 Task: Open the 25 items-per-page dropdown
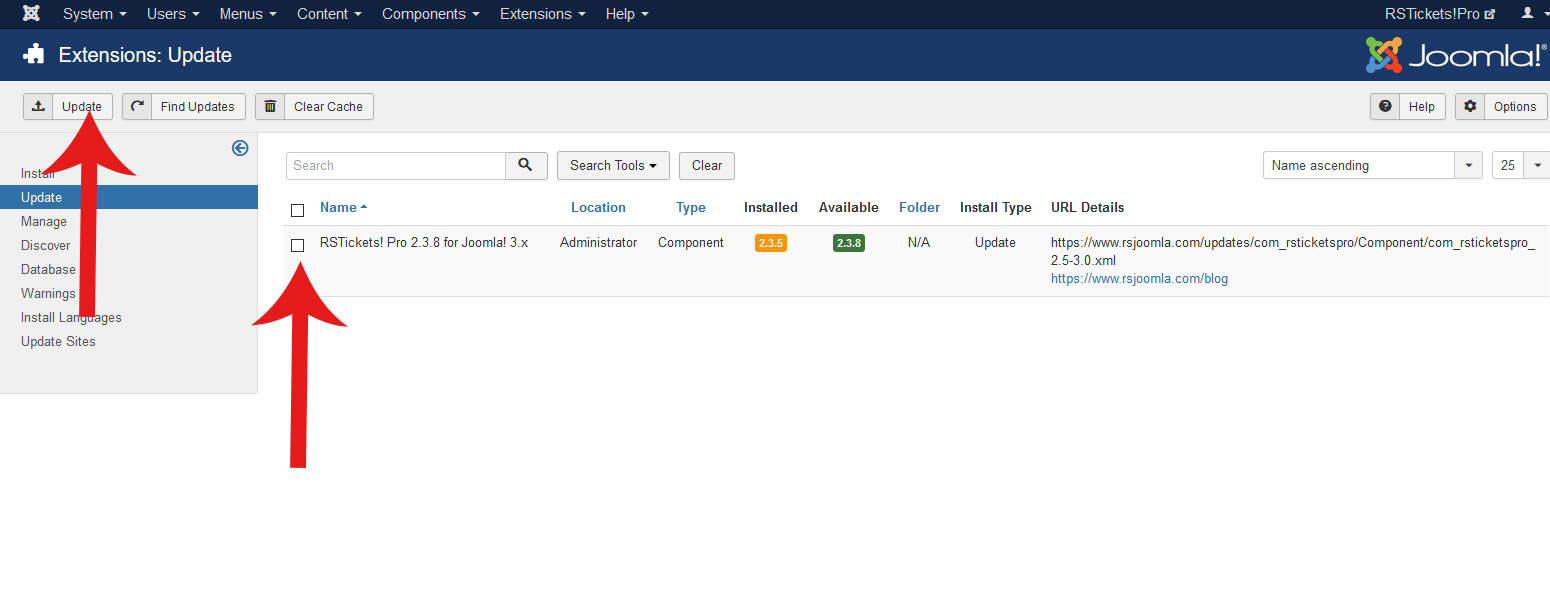1521,166
